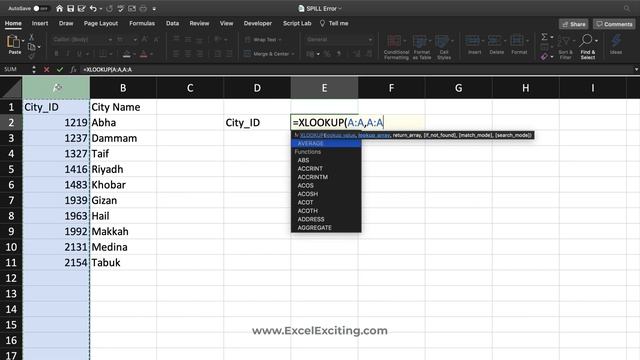Expand the Undo history dropdown arrow
640x360 pixels.
[x=101, y=9]
